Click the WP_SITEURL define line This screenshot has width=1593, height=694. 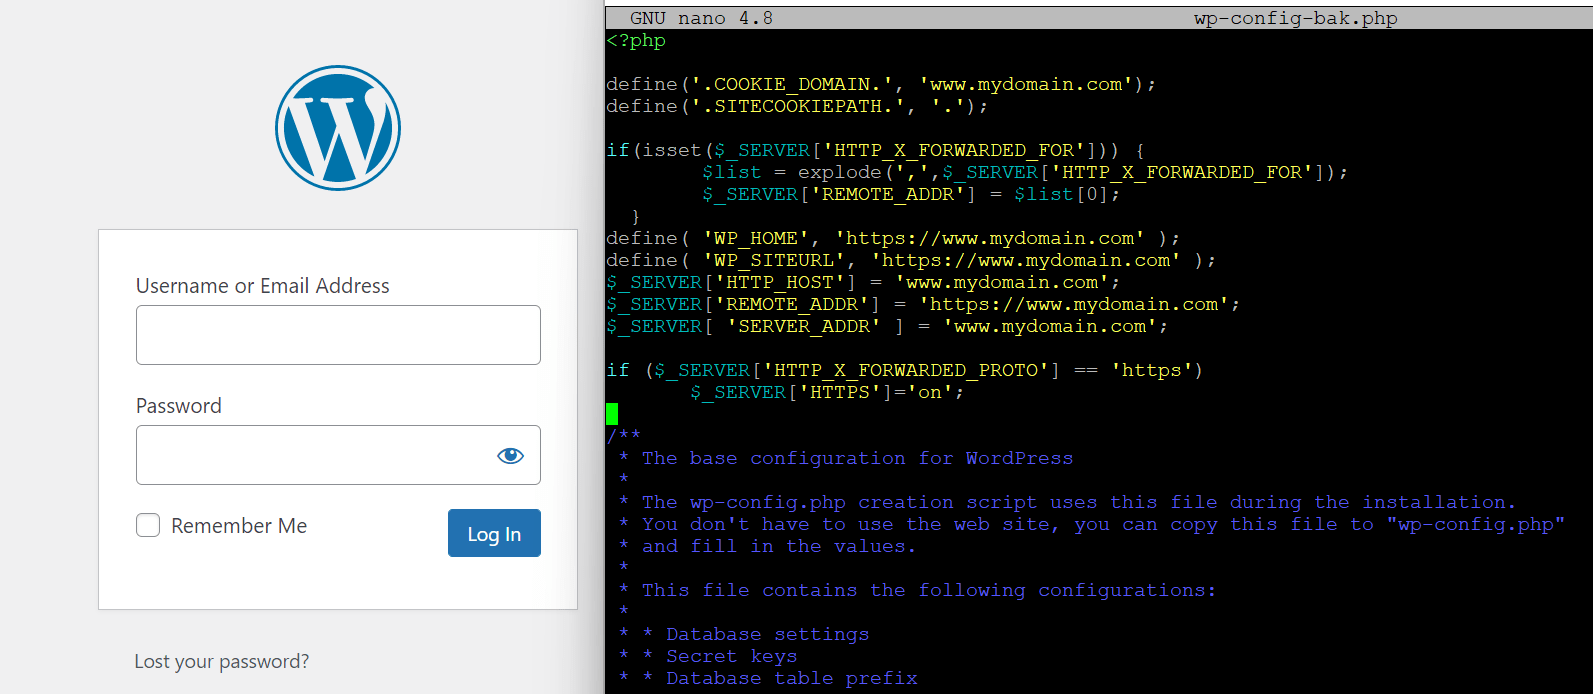(x=911, y=261)
